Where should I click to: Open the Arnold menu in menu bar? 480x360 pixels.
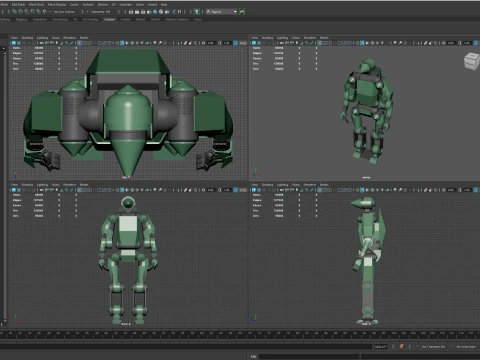[x=152, y=5]
